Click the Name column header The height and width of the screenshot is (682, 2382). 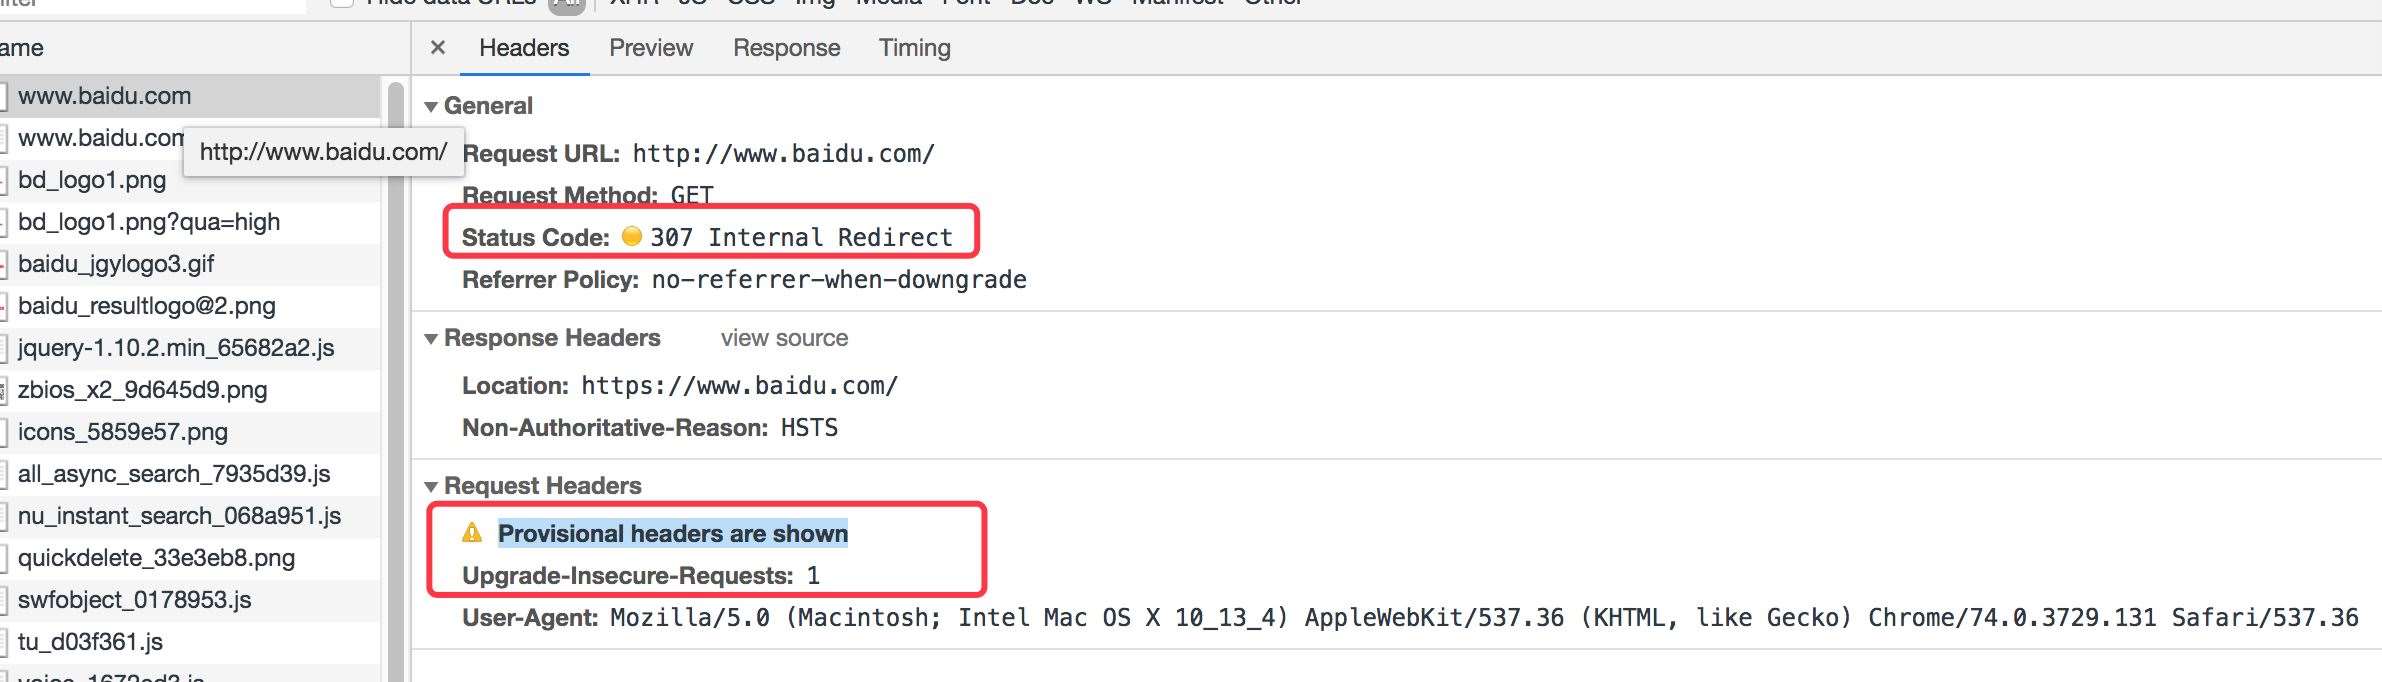pos(22,48)
